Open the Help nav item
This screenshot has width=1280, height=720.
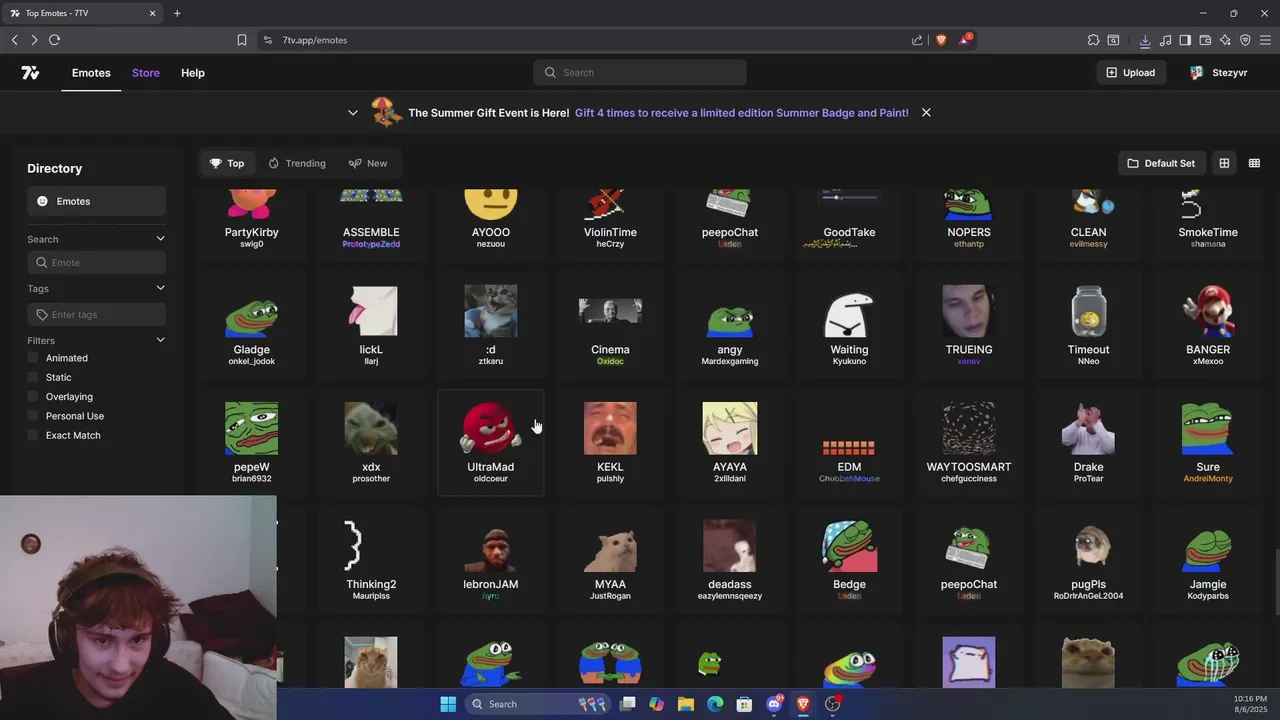[x=193, y=73]
